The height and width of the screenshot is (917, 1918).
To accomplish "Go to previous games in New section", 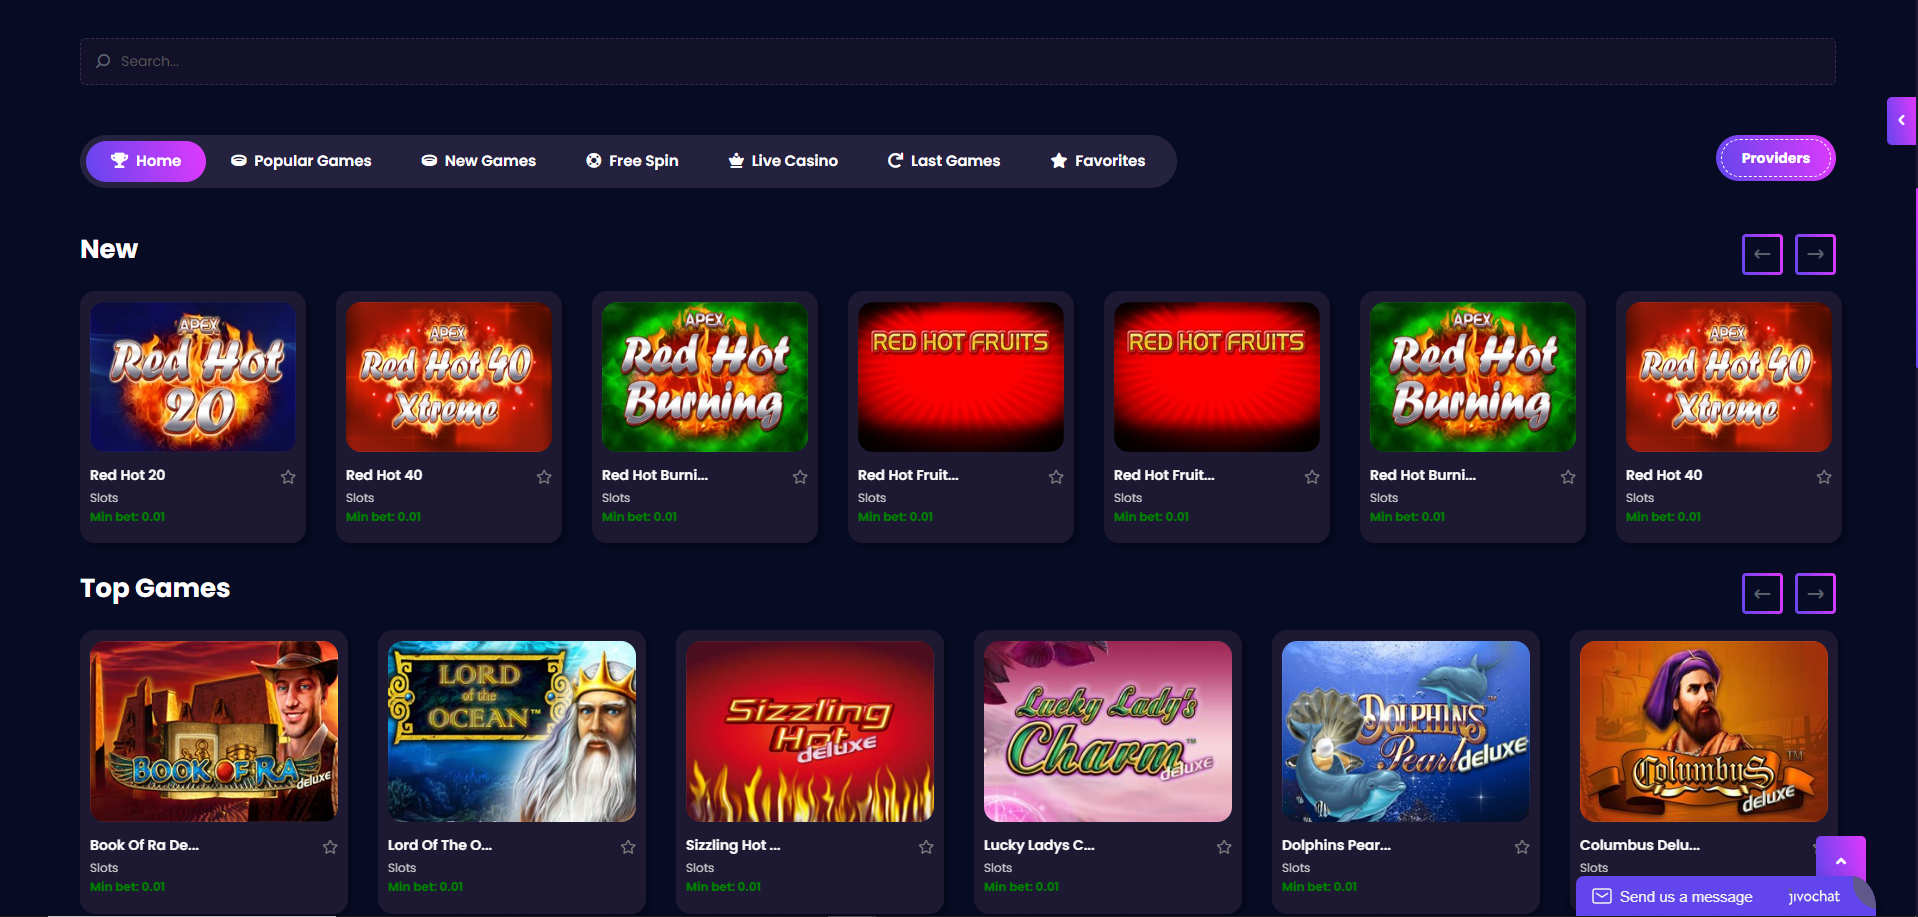I will [1762, 254].
